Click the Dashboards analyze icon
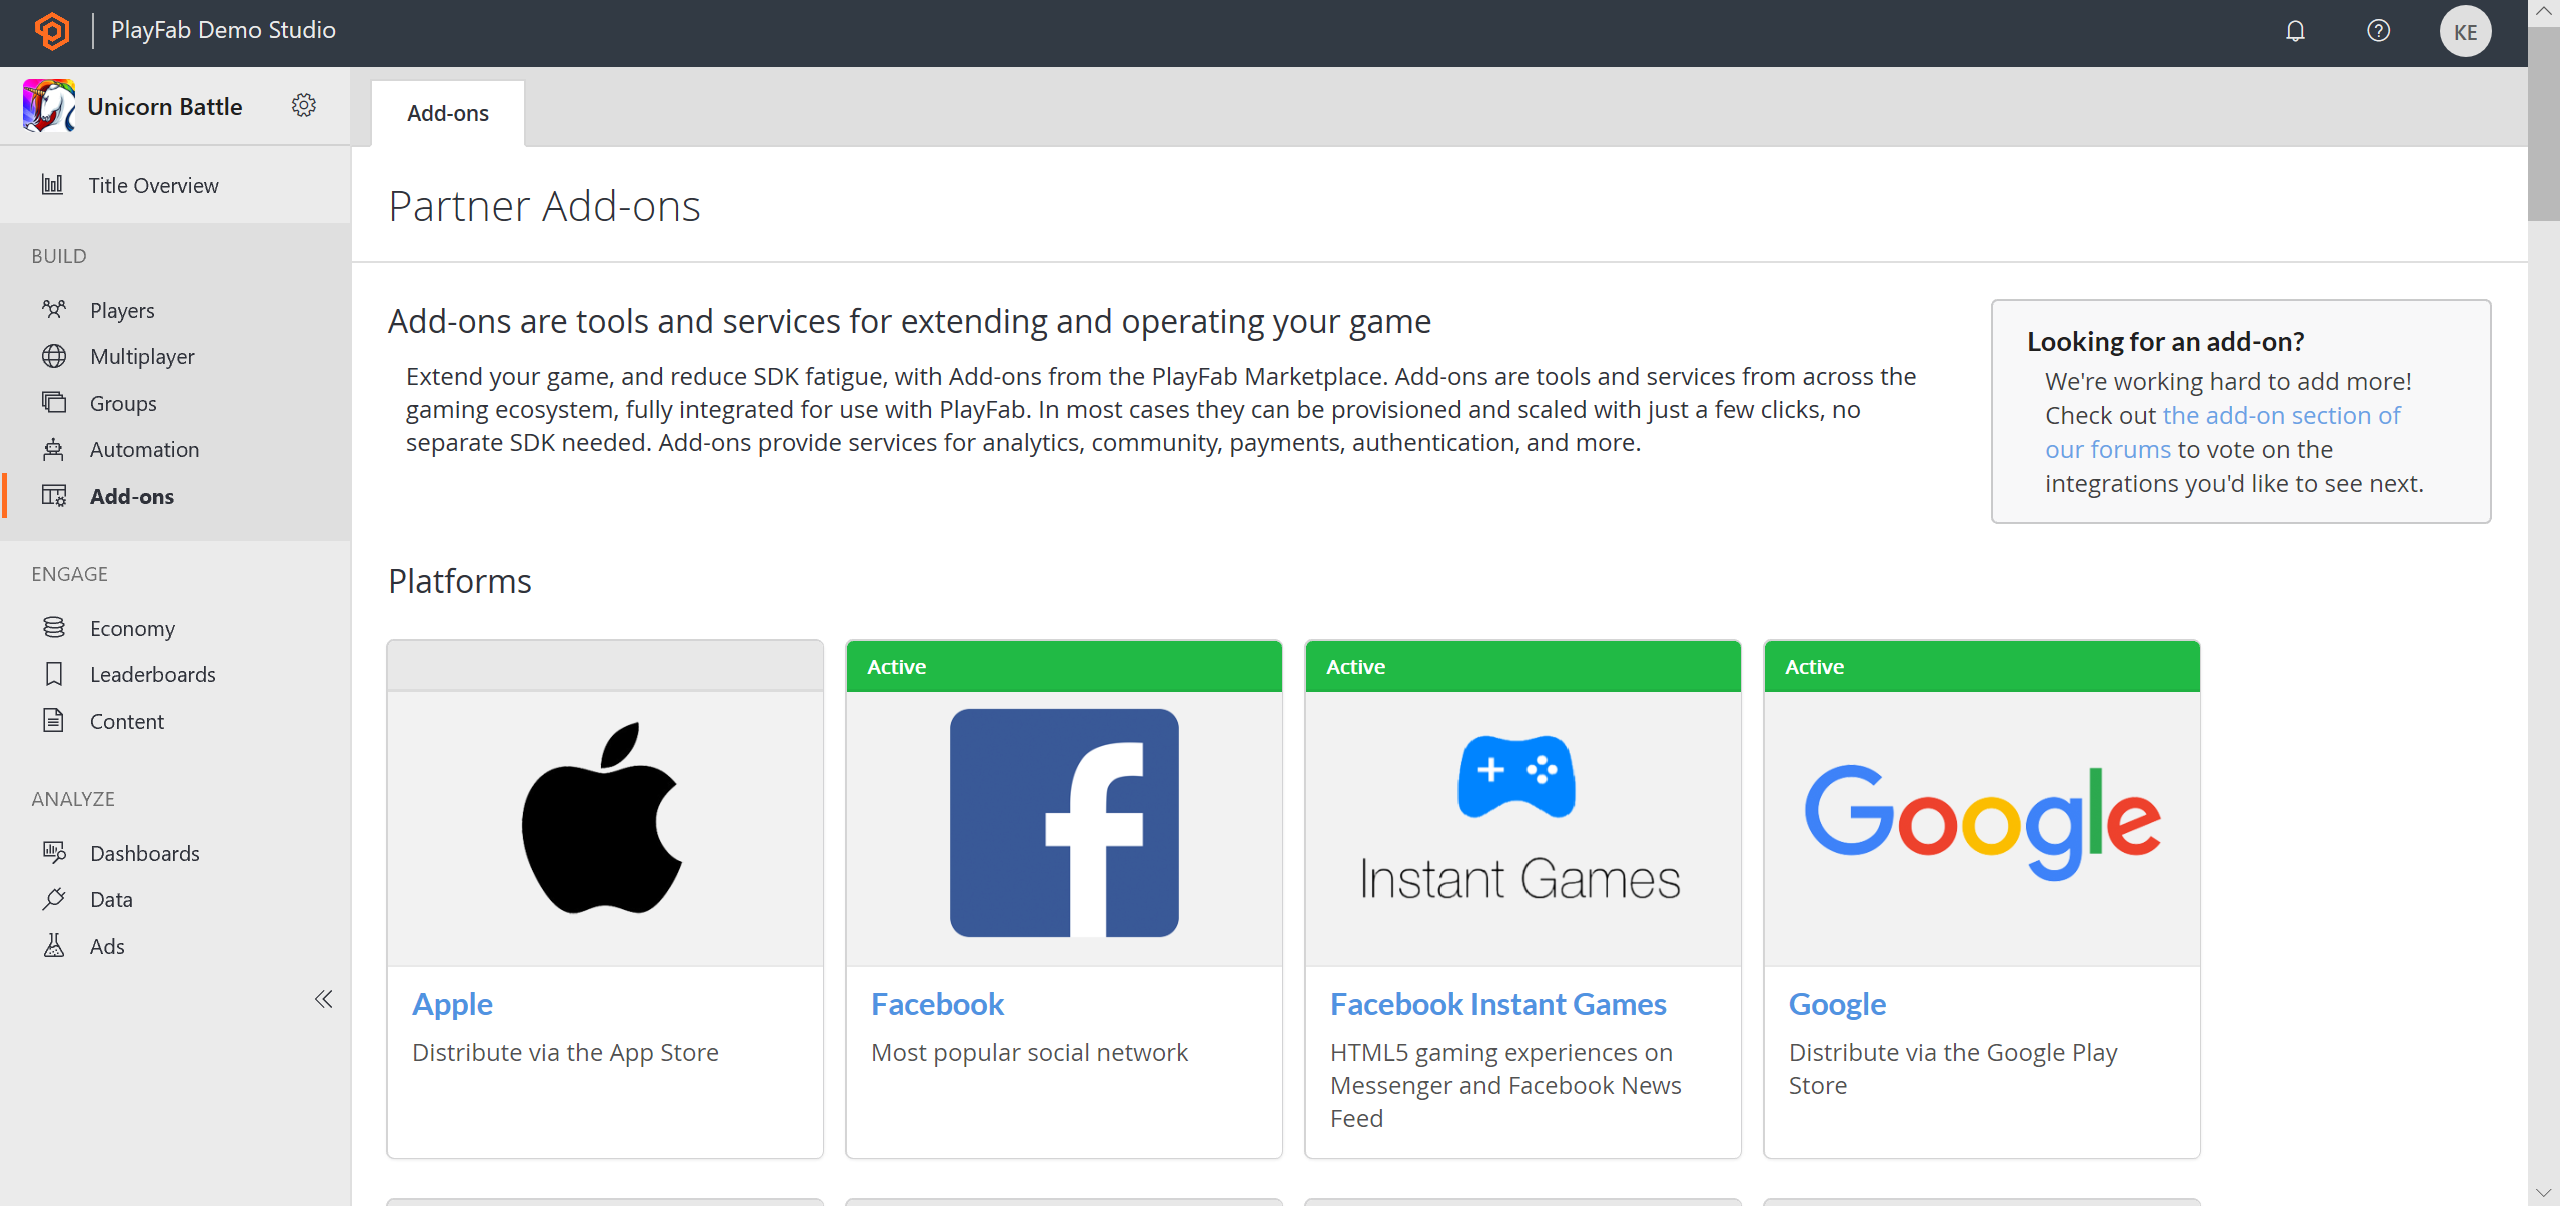Viewport: 2560px width, 1206px height. coord(54,850)
